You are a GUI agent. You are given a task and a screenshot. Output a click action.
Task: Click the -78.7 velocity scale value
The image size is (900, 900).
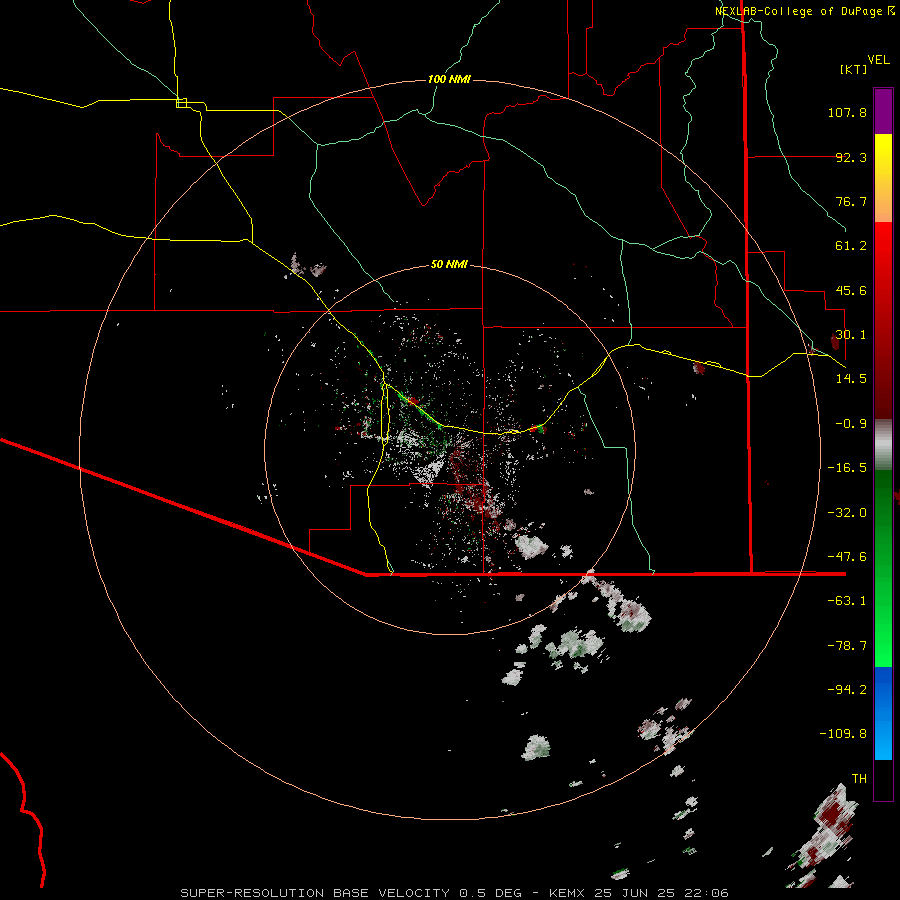(x=847, y=646)
